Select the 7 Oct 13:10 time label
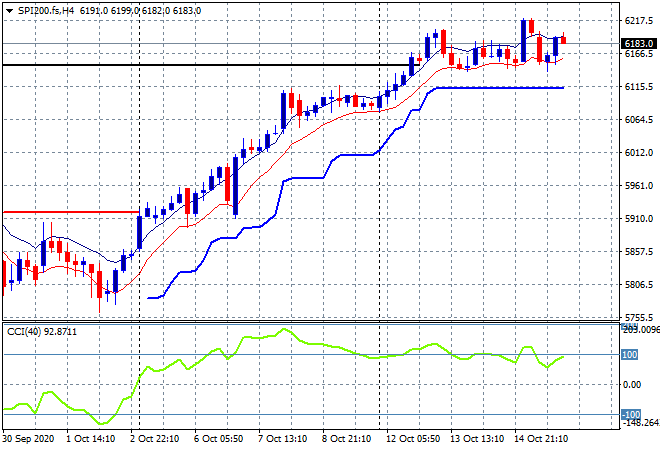The image size is (660, 450). 282,439
